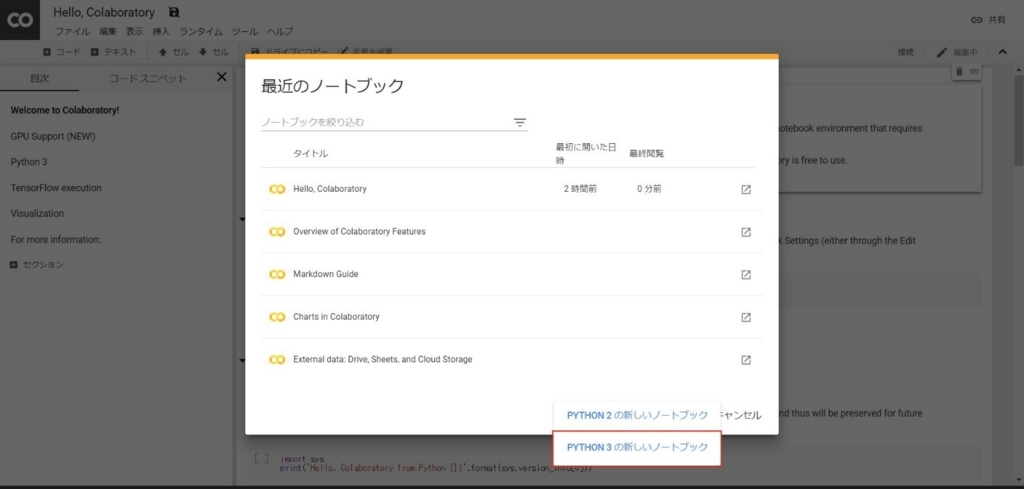
Task: Open Markdown Guide in new tab icon
Action: pos(746,274)
